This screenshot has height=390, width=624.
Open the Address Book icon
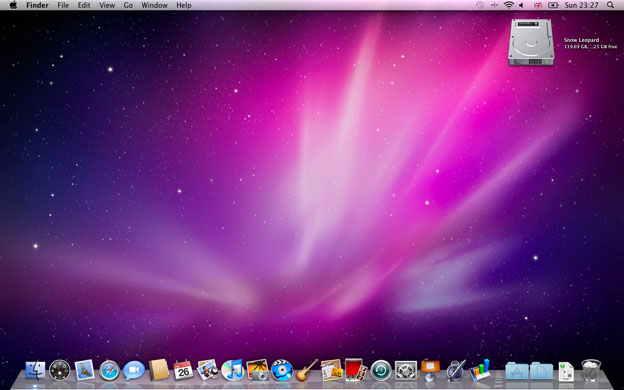tap(158, 370)
